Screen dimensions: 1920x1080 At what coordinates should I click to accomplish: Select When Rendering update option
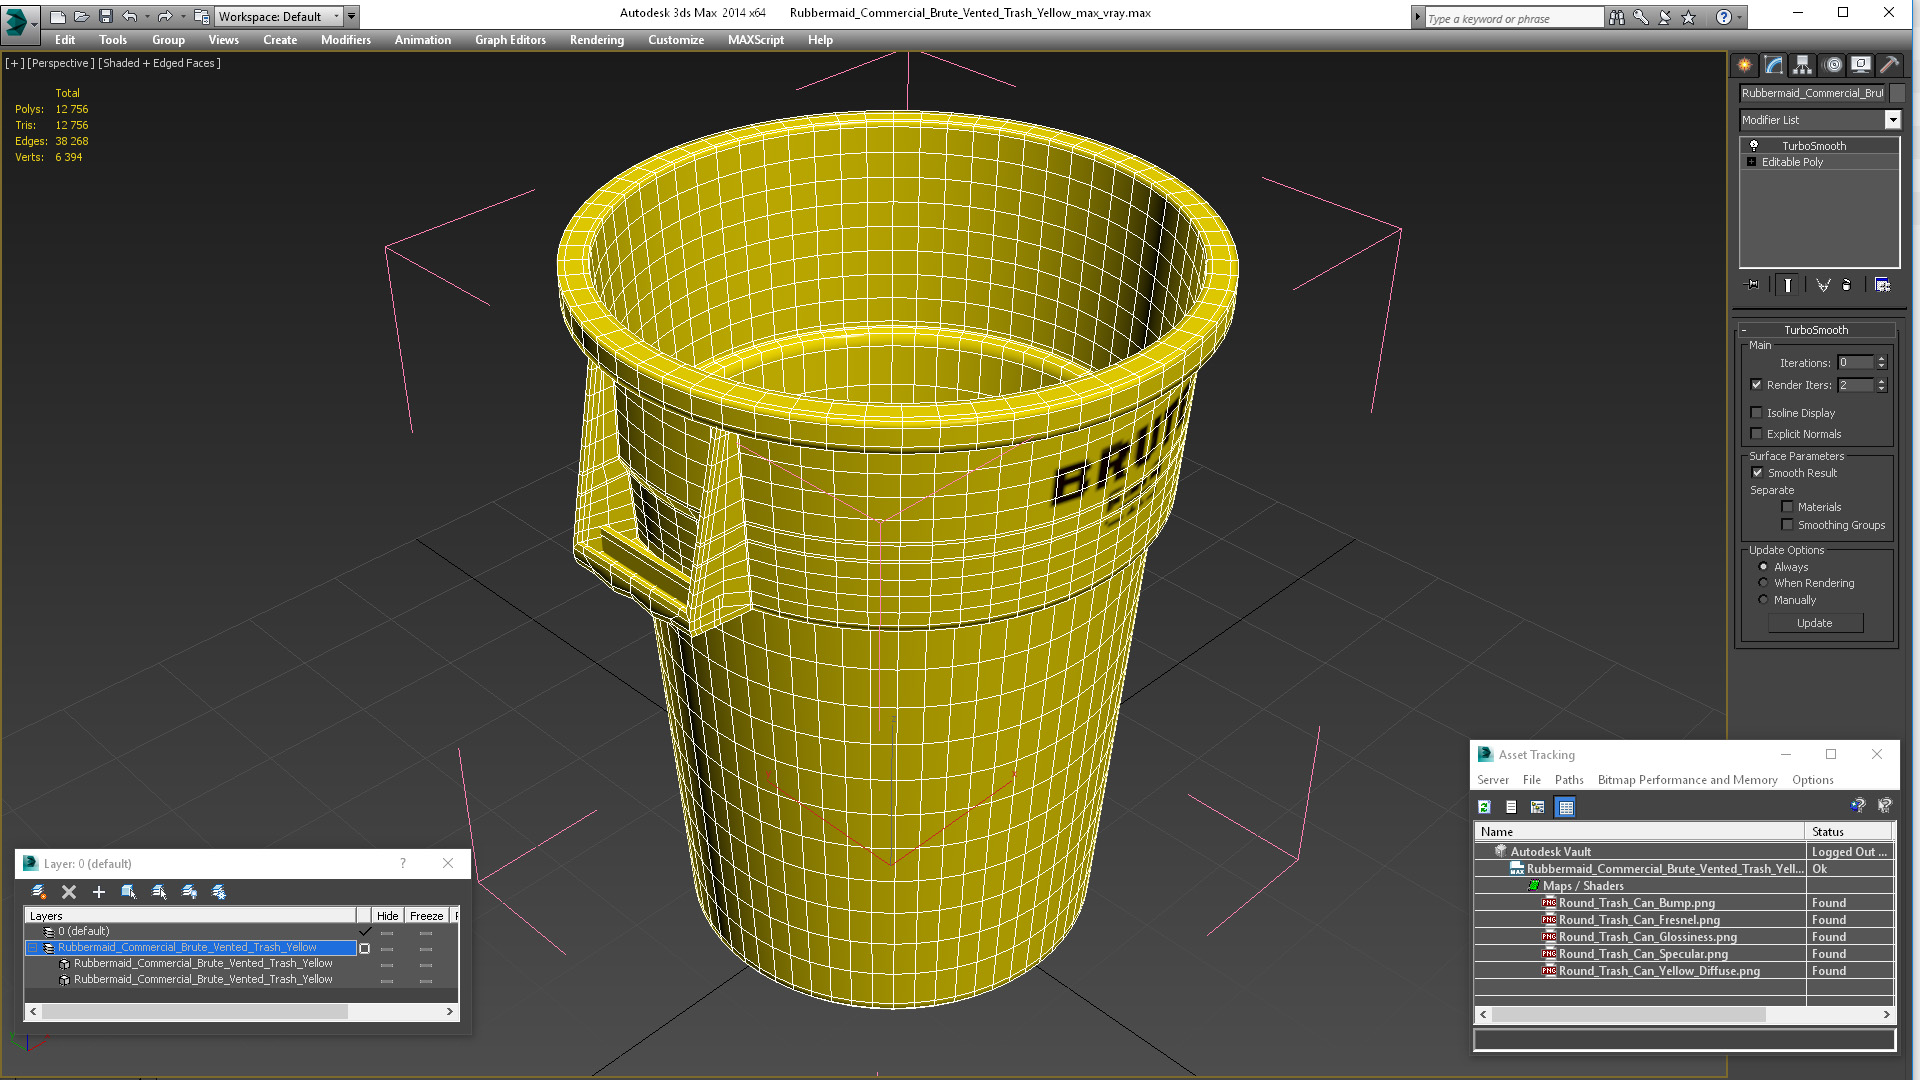pyautogui.click(x=1763, y=583)
